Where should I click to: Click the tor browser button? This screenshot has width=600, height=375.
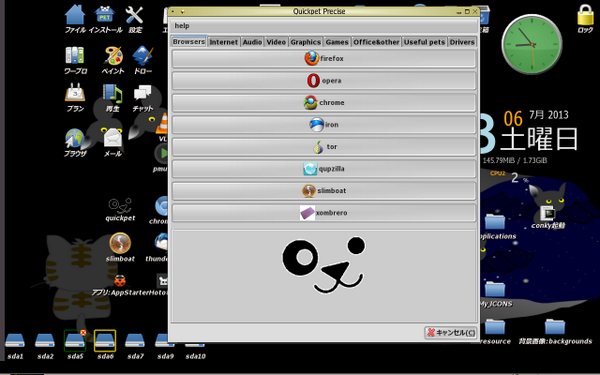click(324, 147)
